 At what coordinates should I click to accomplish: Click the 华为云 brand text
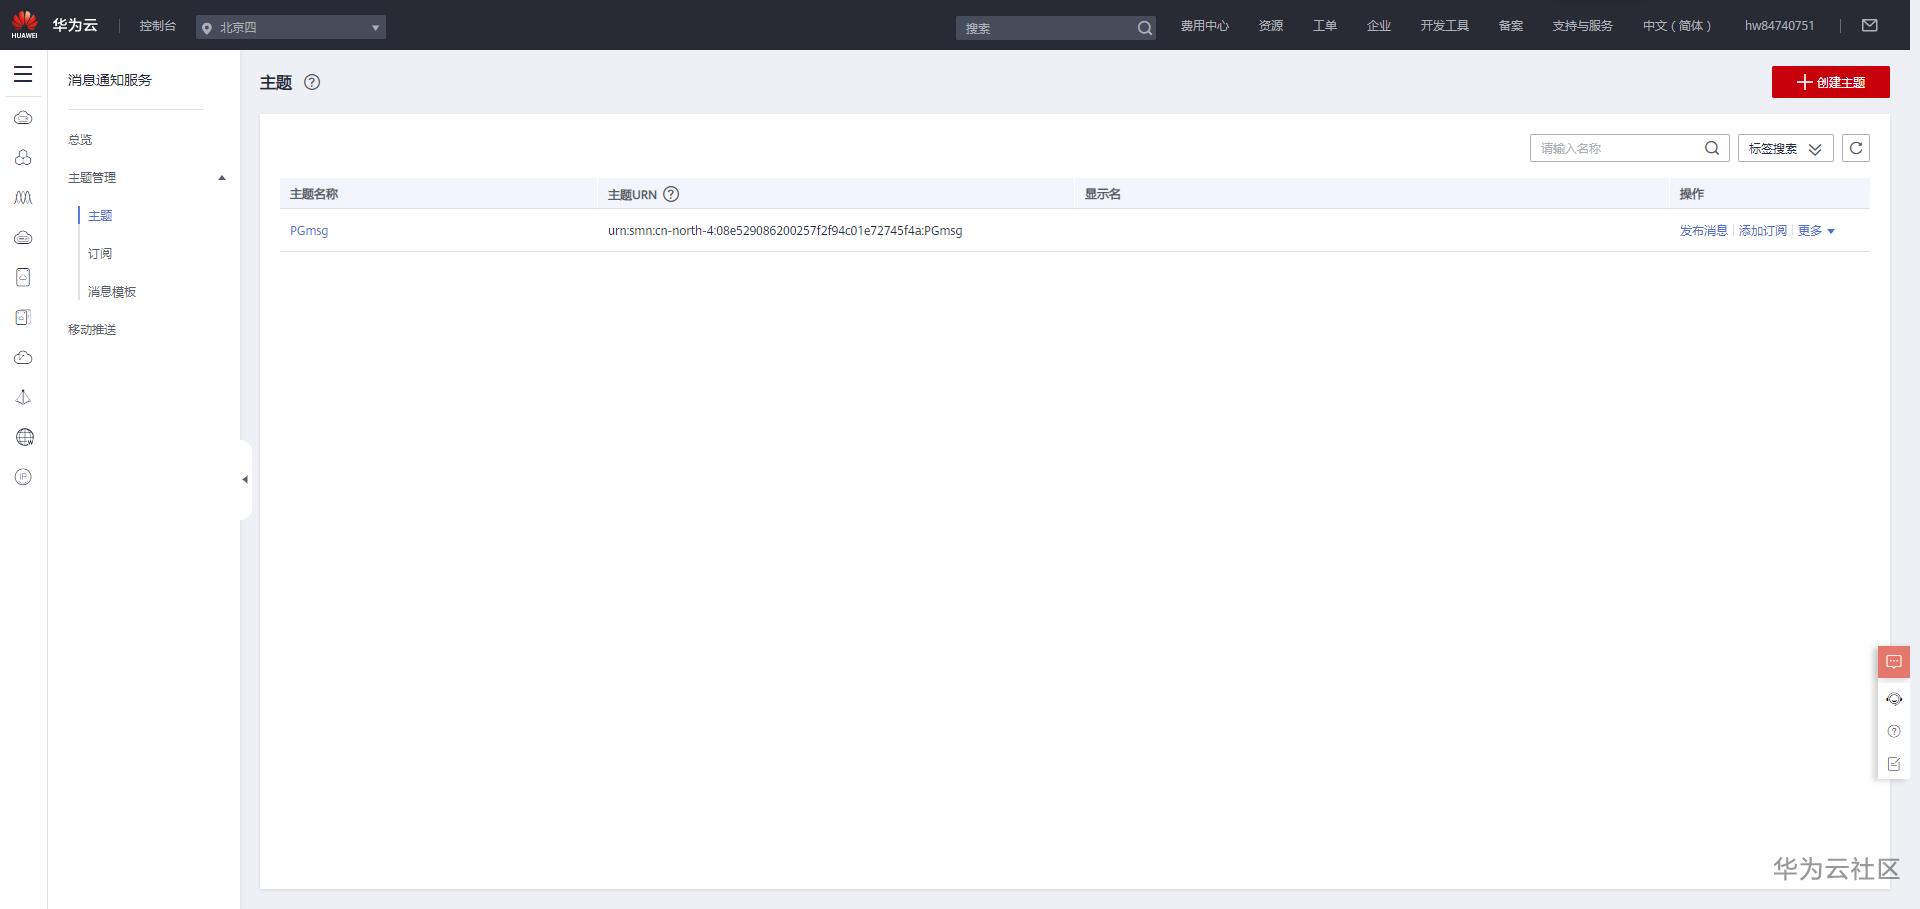(x=75, y=25)
